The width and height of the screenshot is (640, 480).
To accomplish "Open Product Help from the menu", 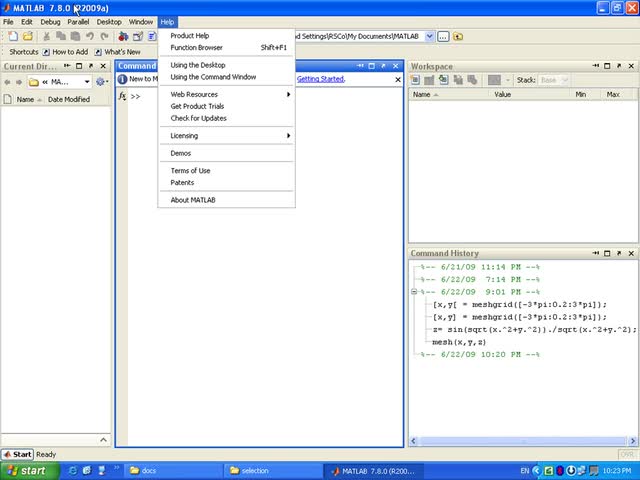I will point(190,35).
